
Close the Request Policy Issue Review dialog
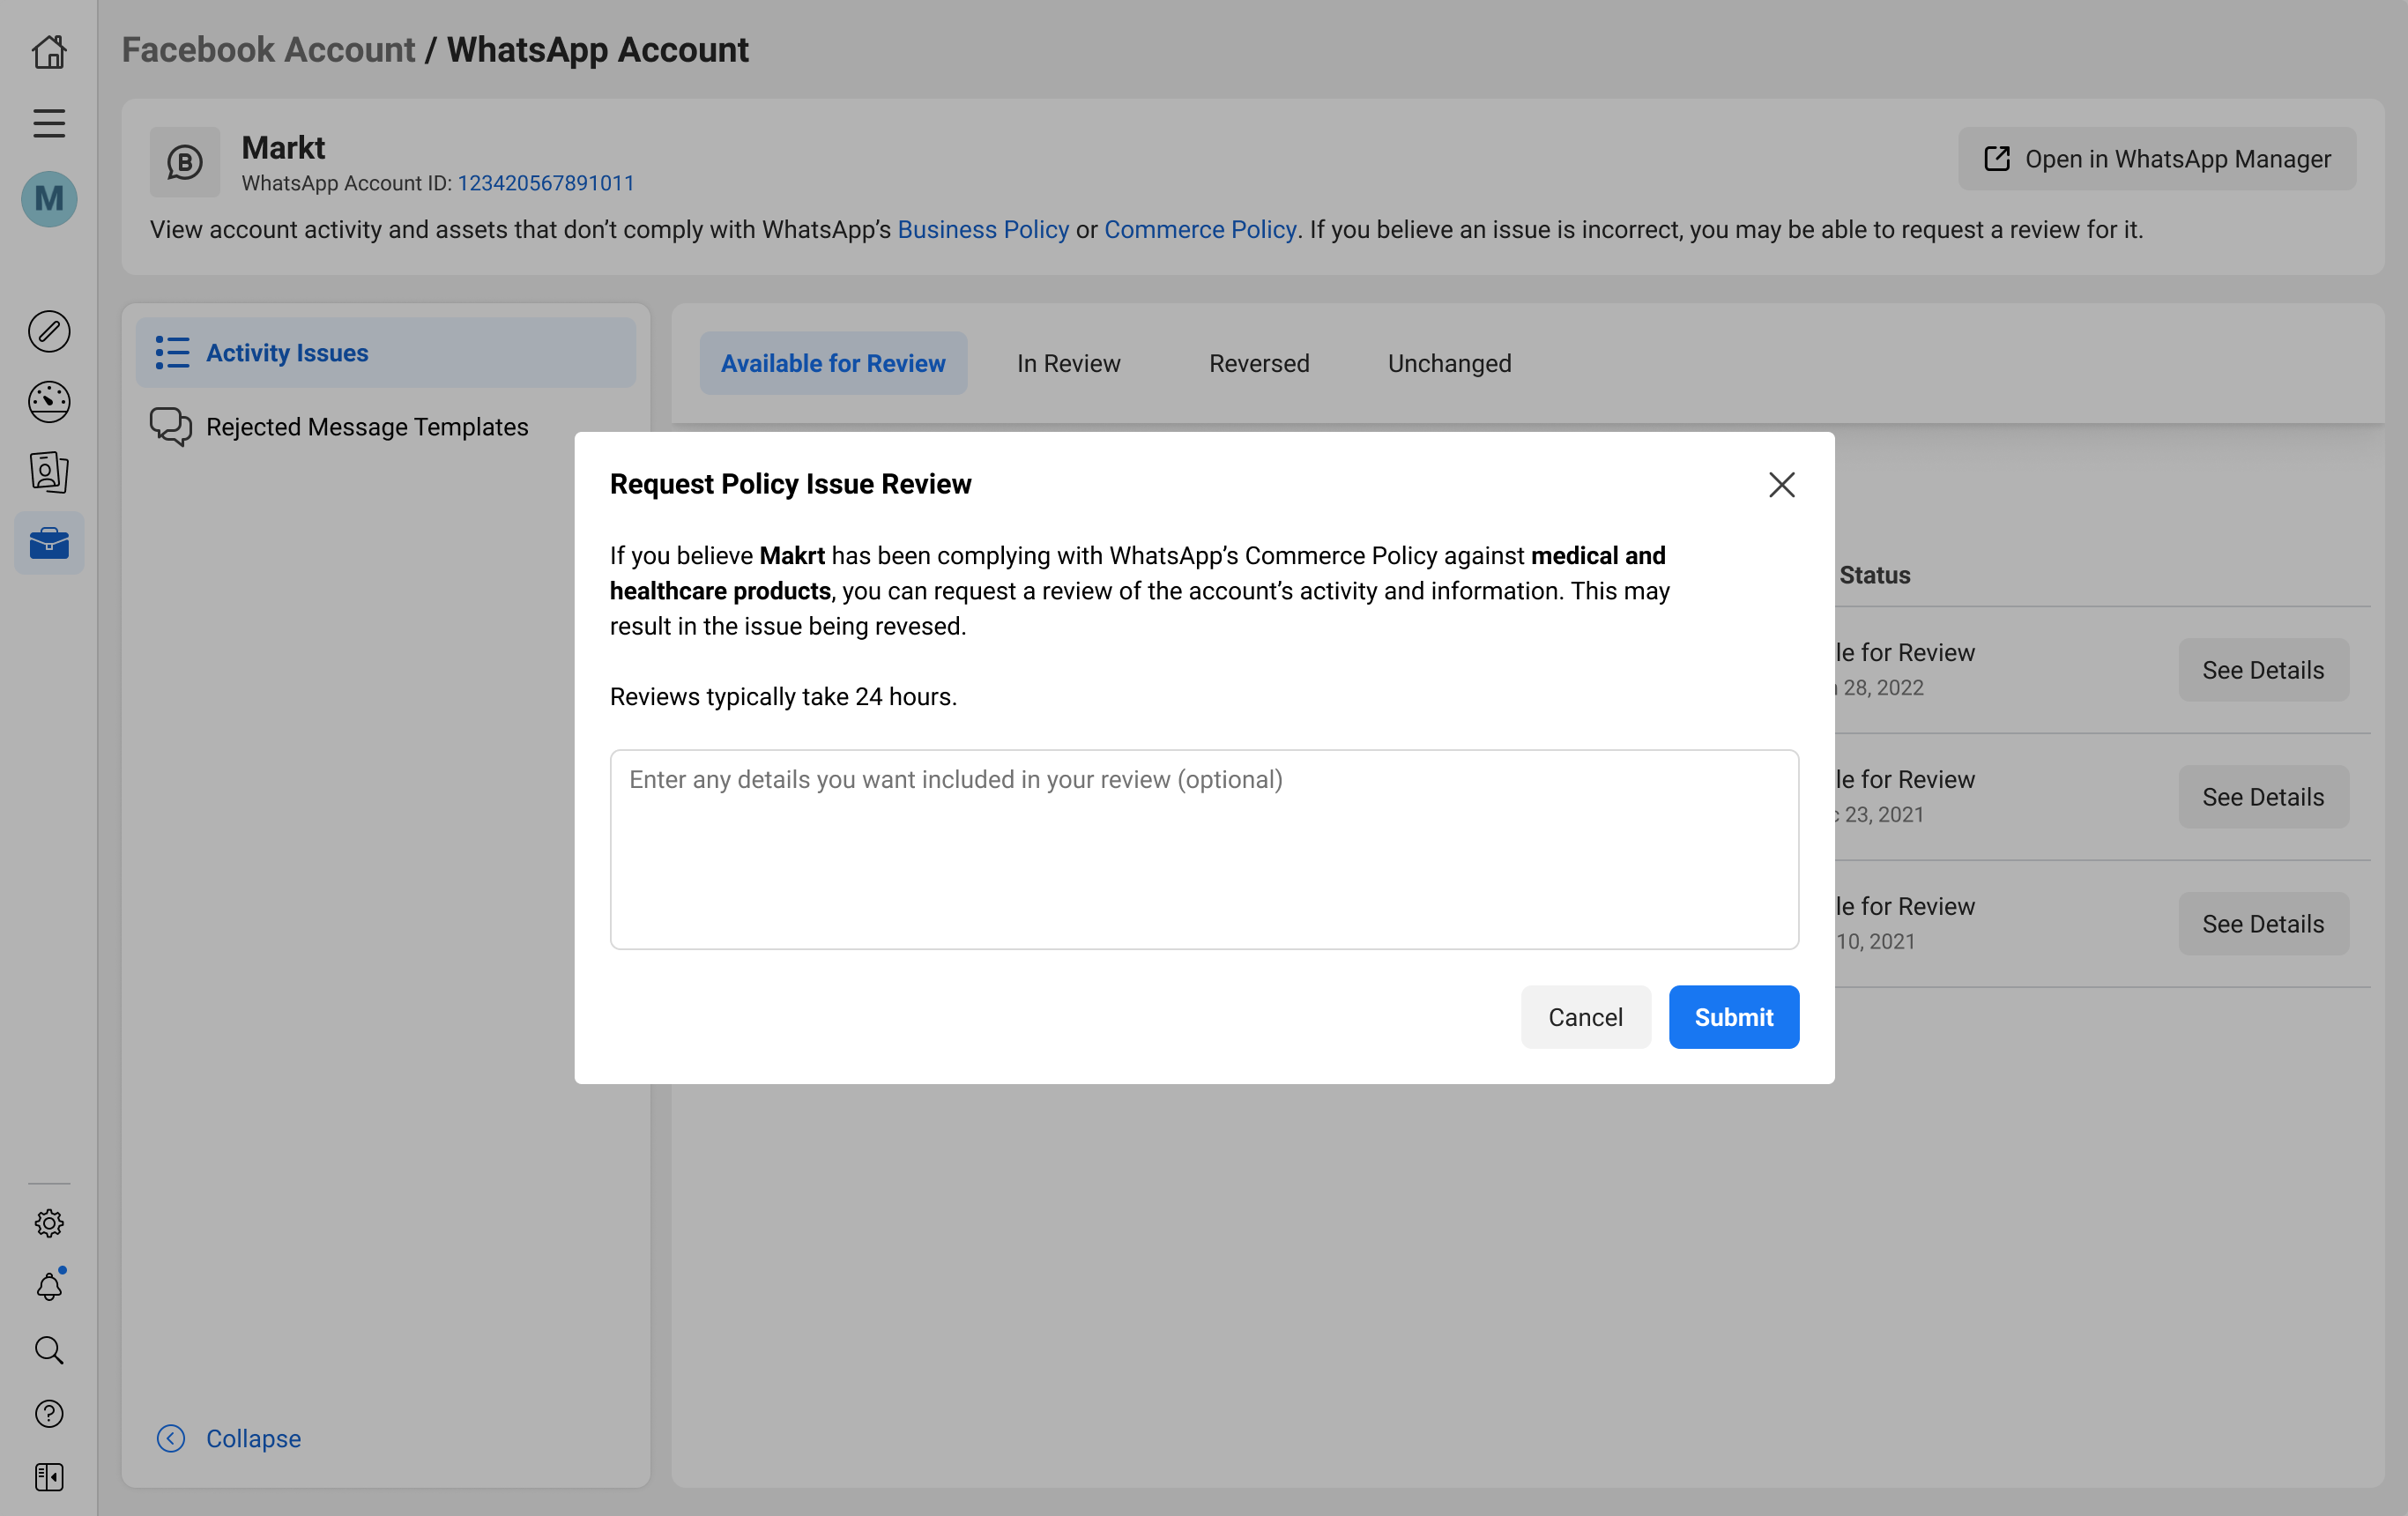pyautogui.click(x=1781, y=485)
